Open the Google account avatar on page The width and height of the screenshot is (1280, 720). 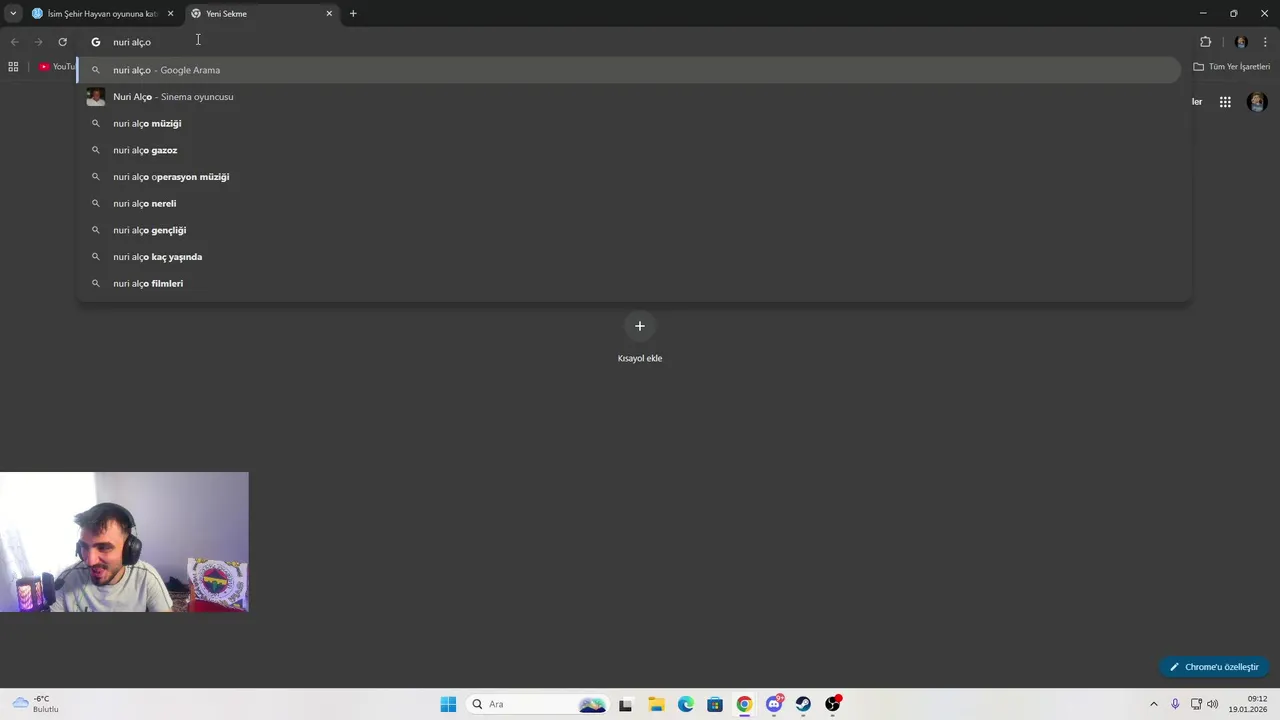pos(1258,102)
